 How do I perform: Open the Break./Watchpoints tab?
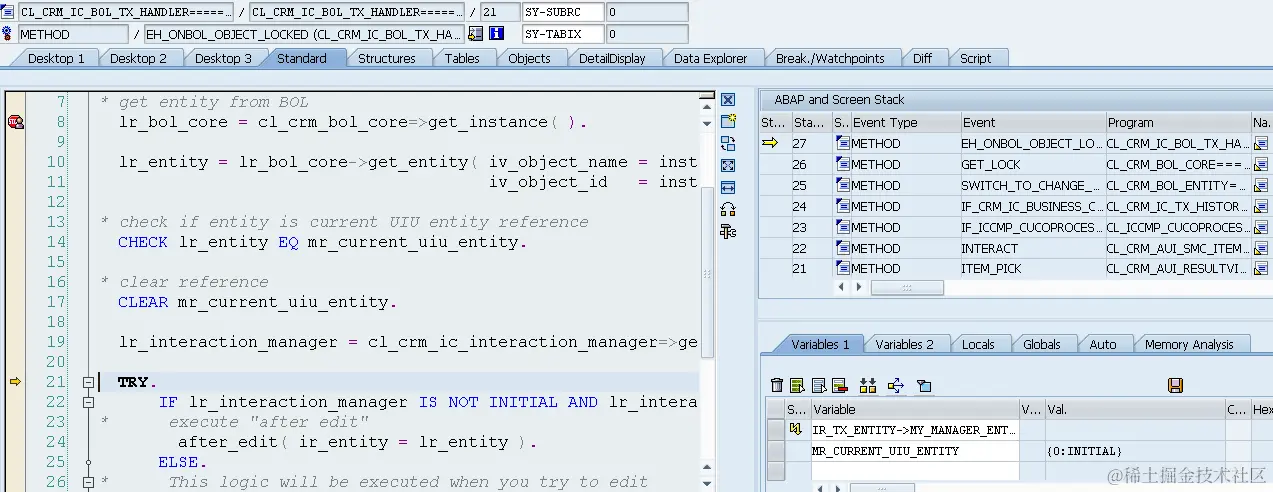coord(830,58)
